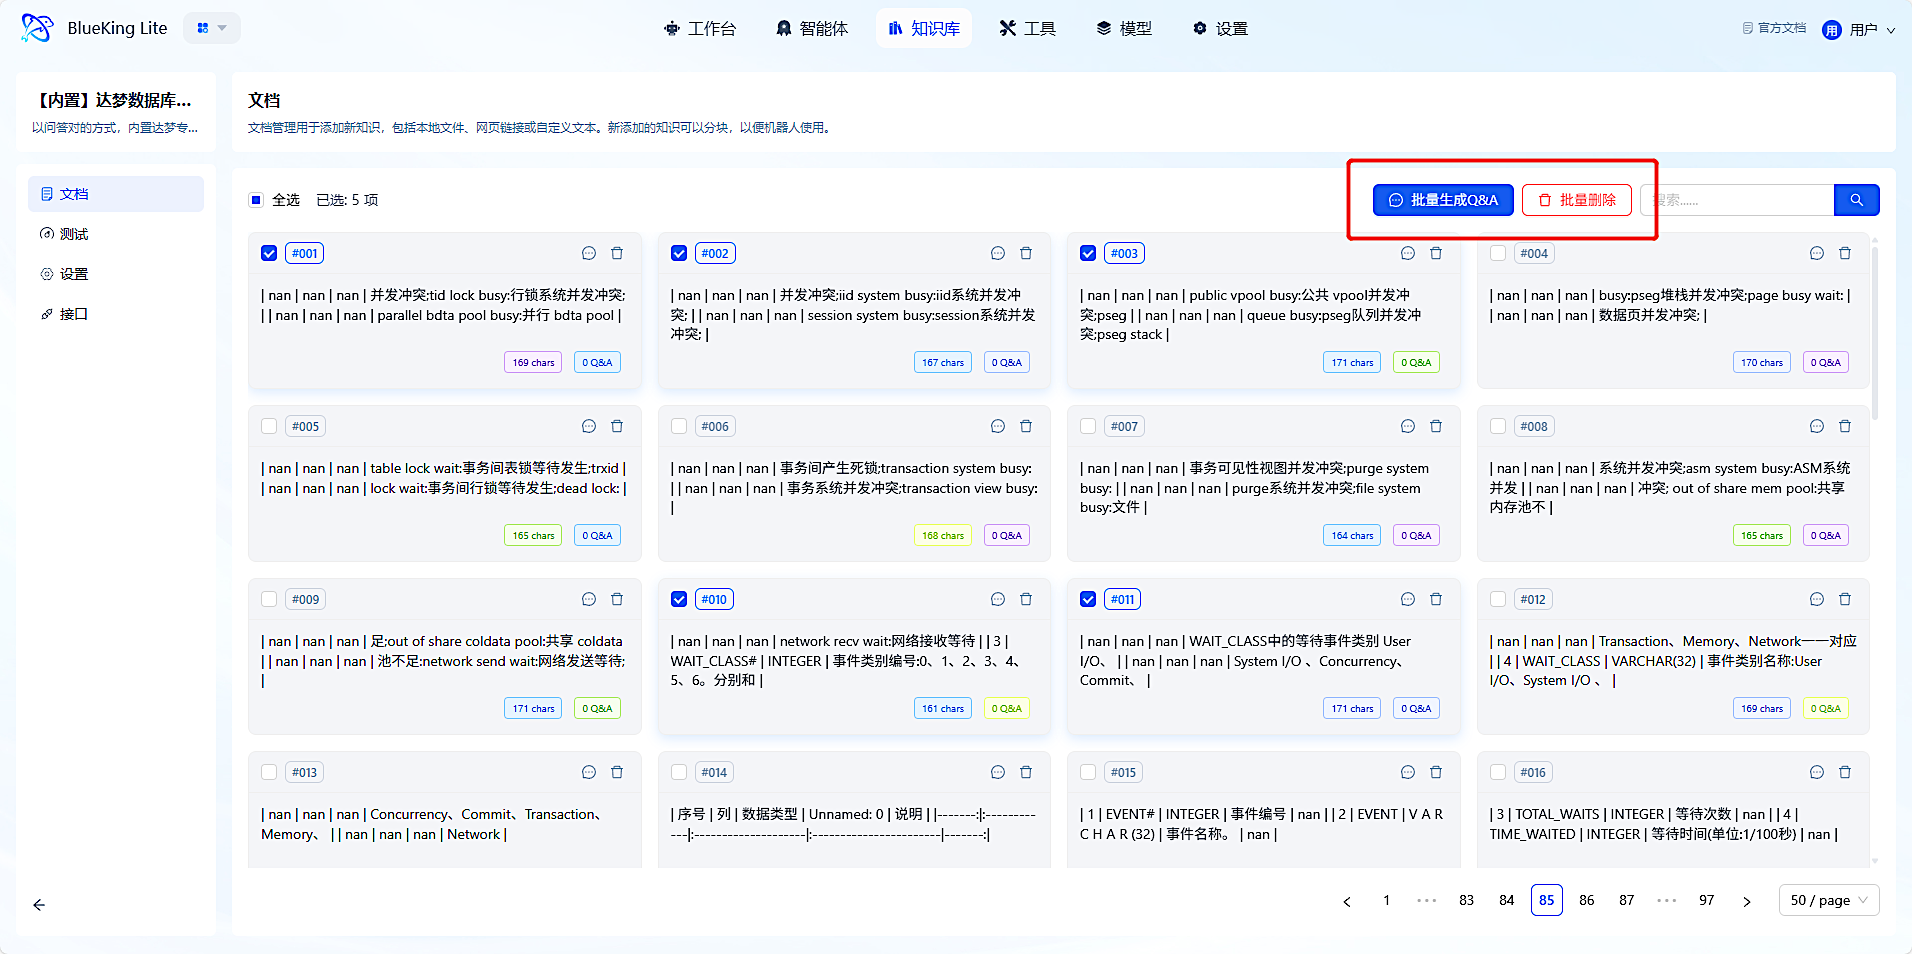Click the back arrow at sidebar bottom

[39, 905]
